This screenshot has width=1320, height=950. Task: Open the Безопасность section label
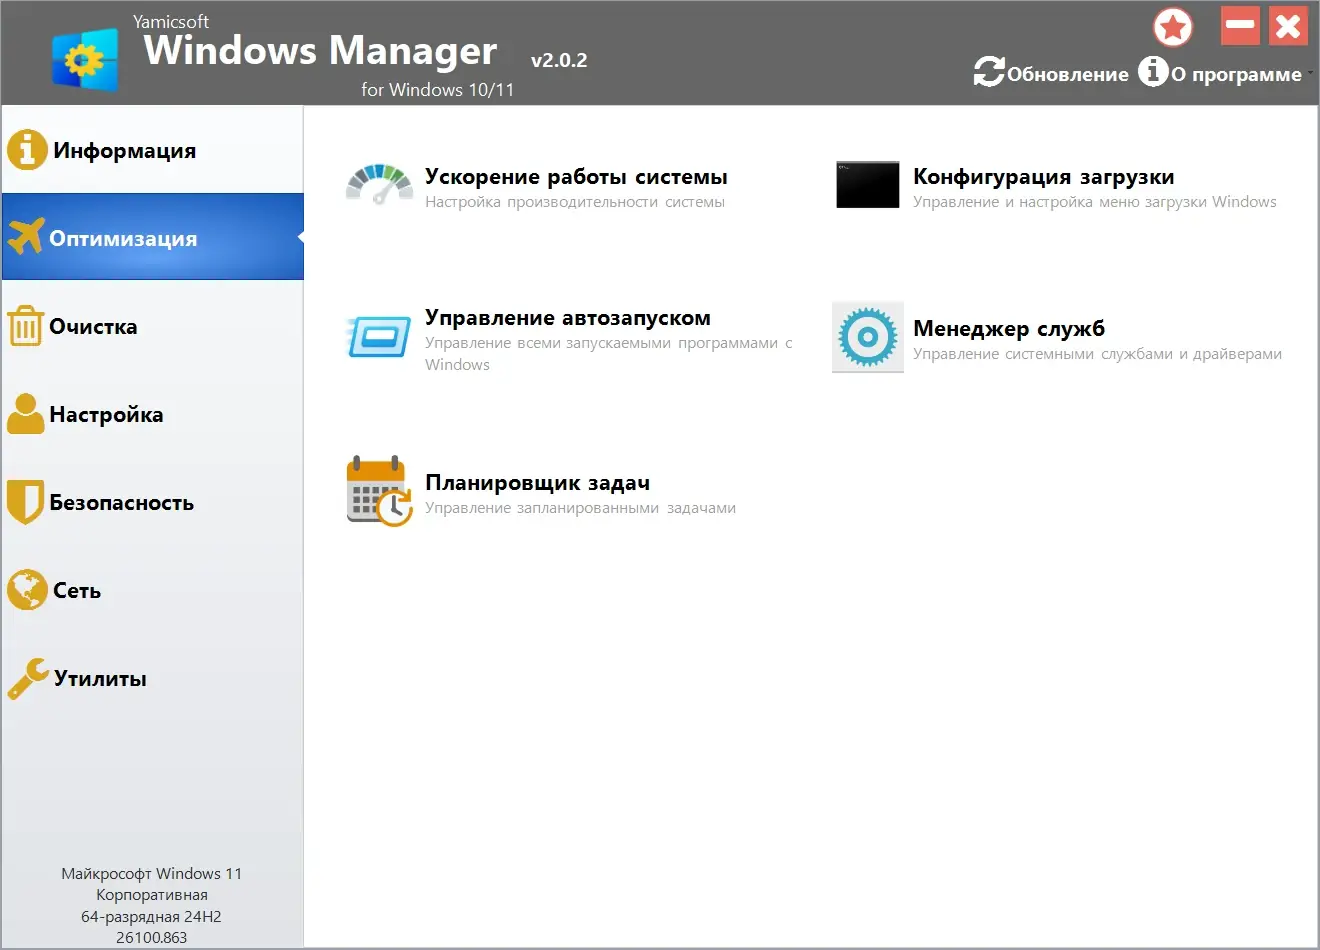(x=122, y=503)
